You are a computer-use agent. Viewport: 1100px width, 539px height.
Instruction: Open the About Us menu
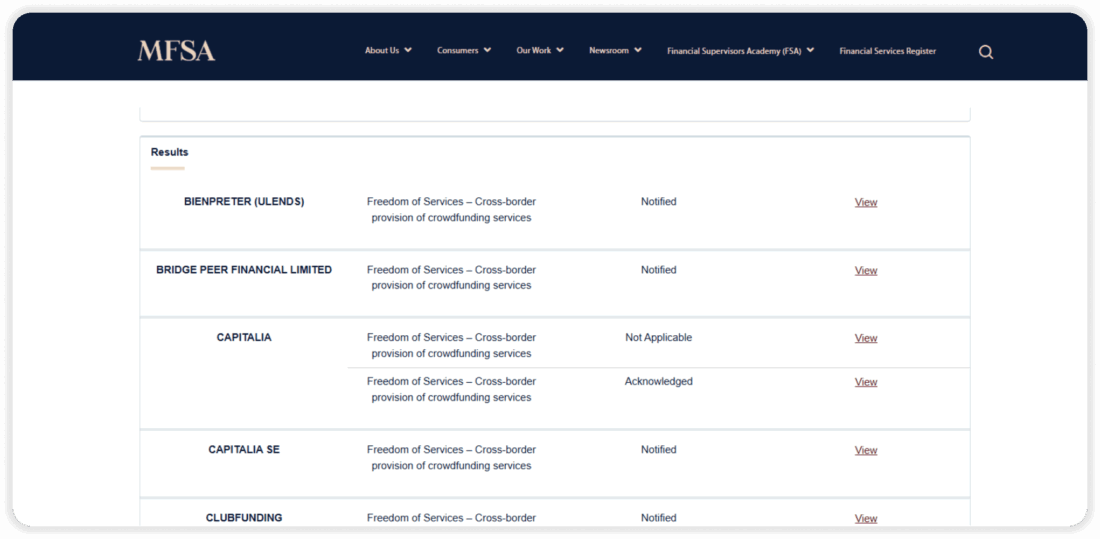(x=382, y=51)
